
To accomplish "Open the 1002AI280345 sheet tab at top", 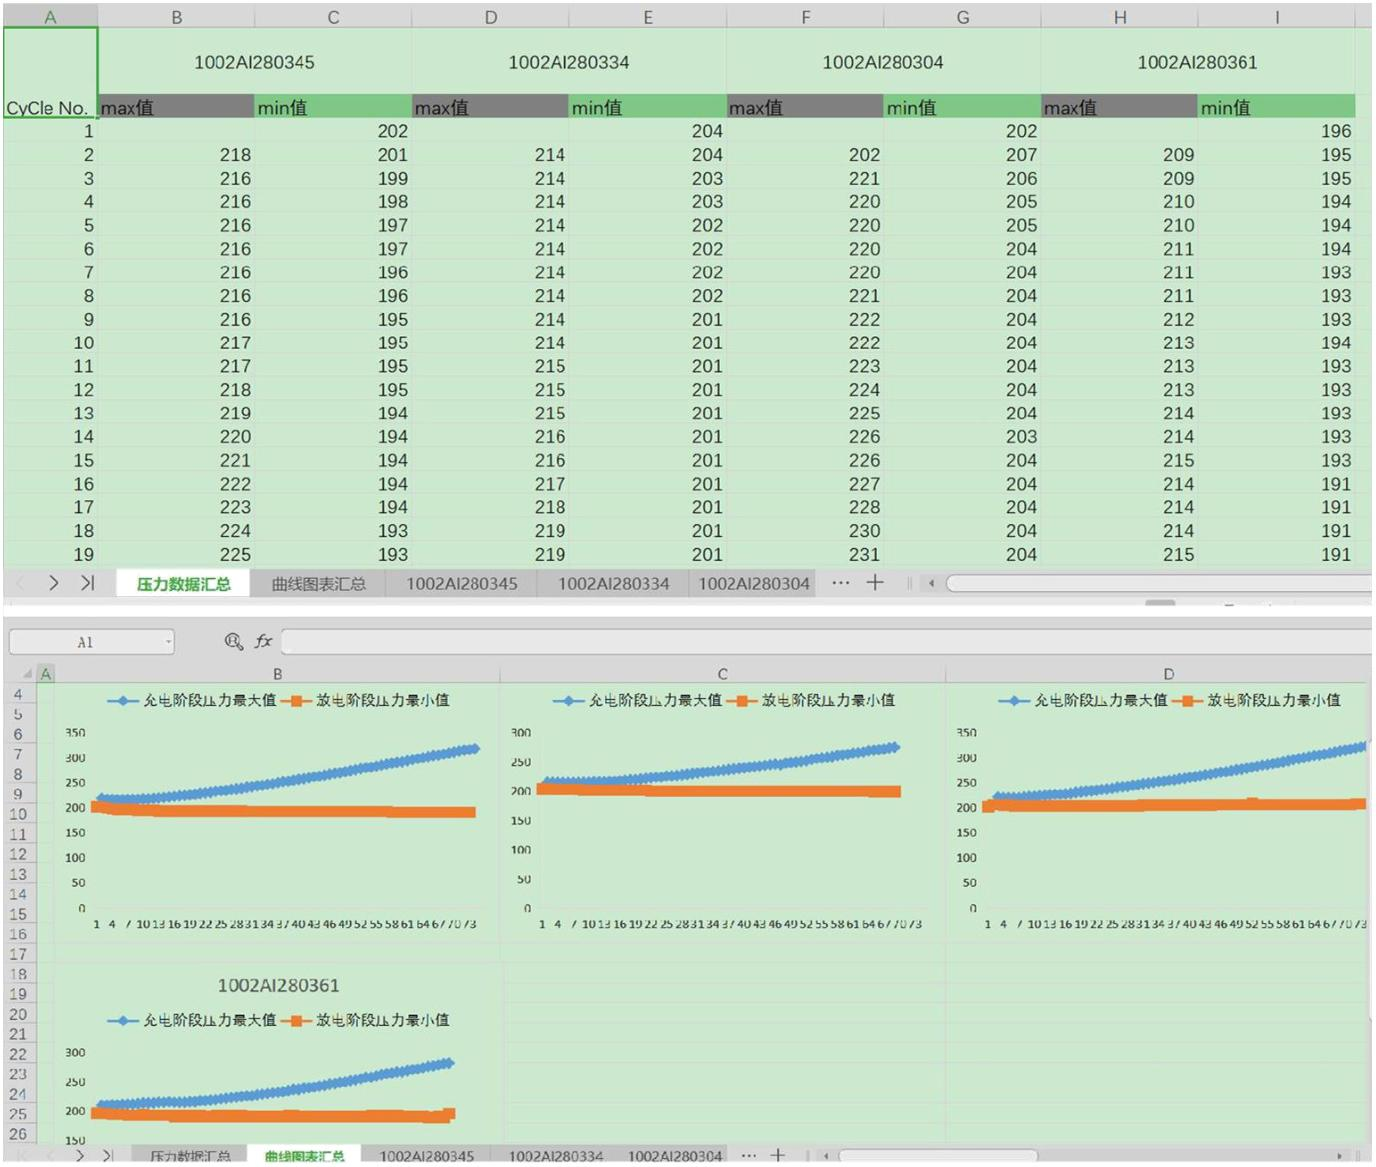I will (461, 584).
